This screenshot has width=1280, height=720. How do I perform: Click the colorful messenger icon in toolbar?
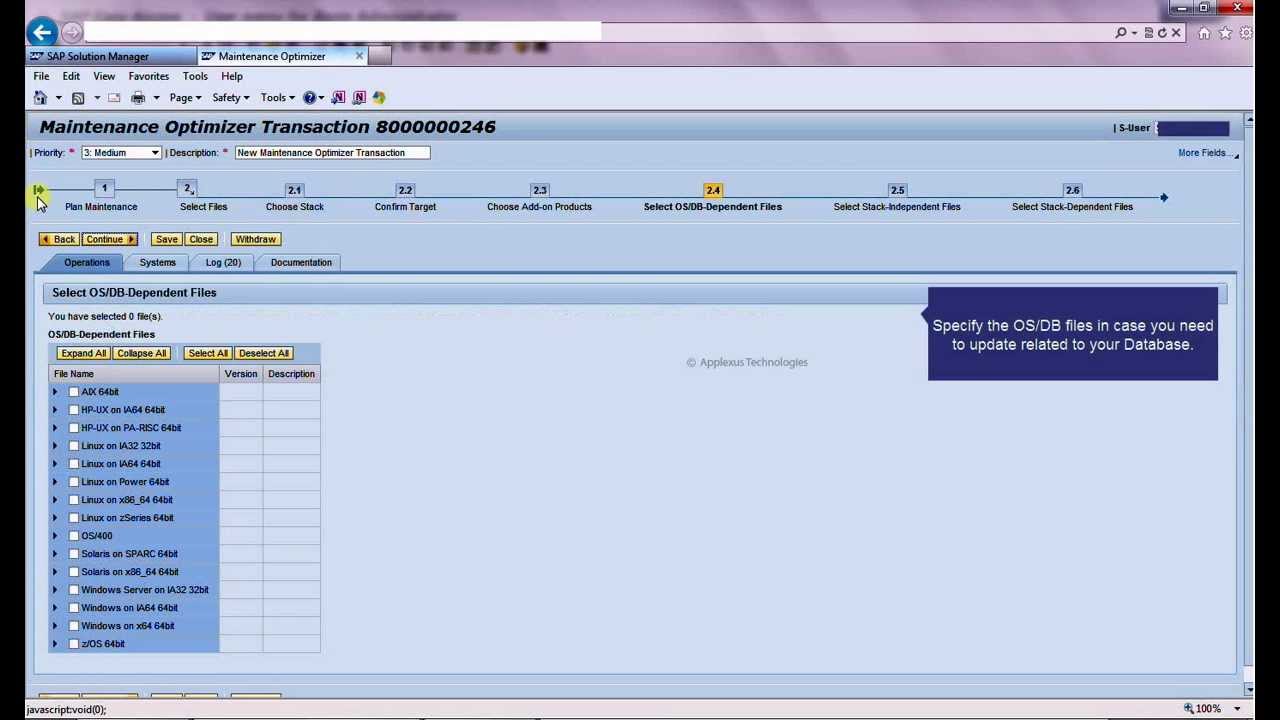pyautogui.click(x=379, y=98)
